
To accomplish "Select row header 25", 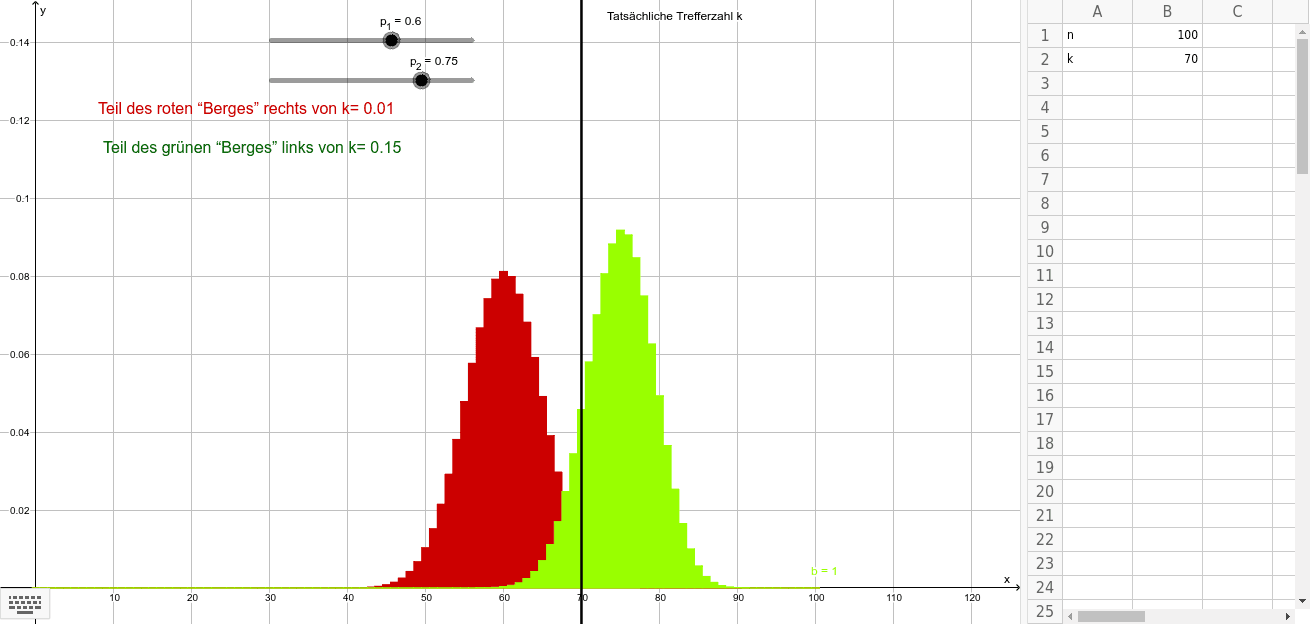I will (1045, 611).
